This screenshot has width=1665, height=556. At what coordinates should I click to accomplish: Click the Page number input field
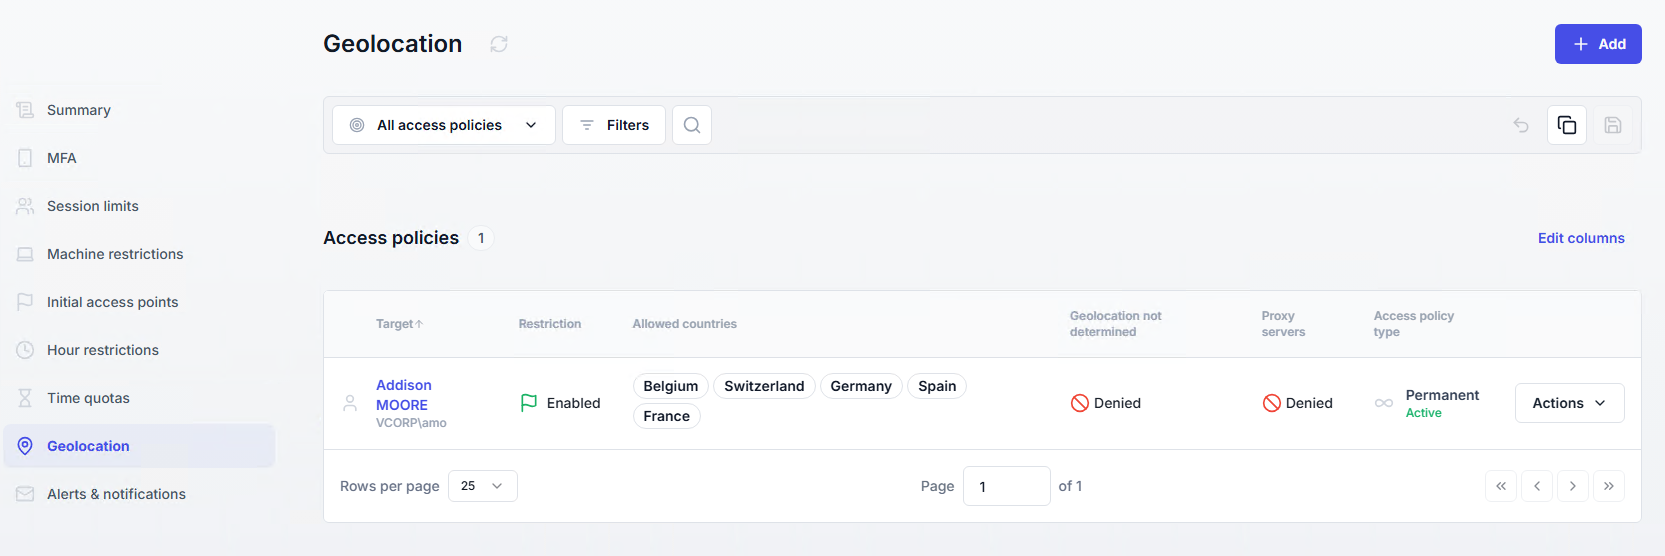pyautogui.click(x=1006, y=486)
